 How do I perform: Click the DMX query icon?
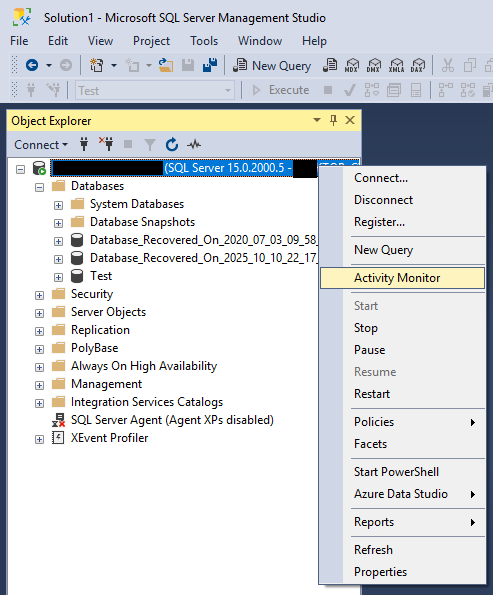tap(374, 65)
